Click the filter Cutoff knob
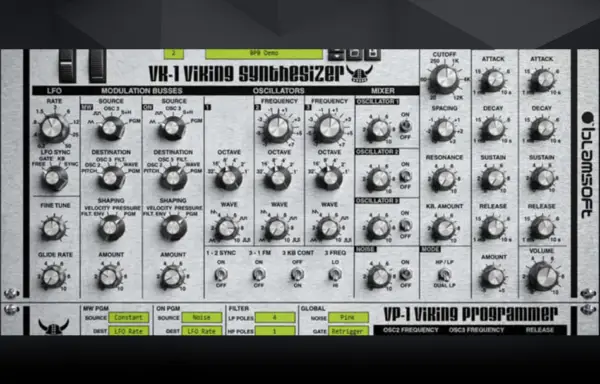 [x=445, y=78]
